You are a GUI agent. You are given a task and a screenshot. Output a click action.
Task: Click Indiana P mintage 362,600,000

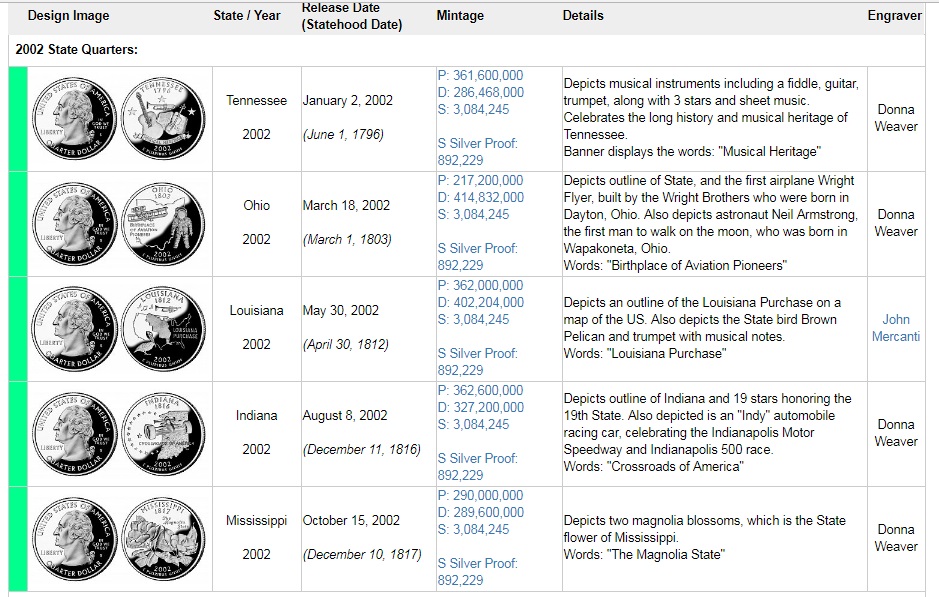click(480, 390)
